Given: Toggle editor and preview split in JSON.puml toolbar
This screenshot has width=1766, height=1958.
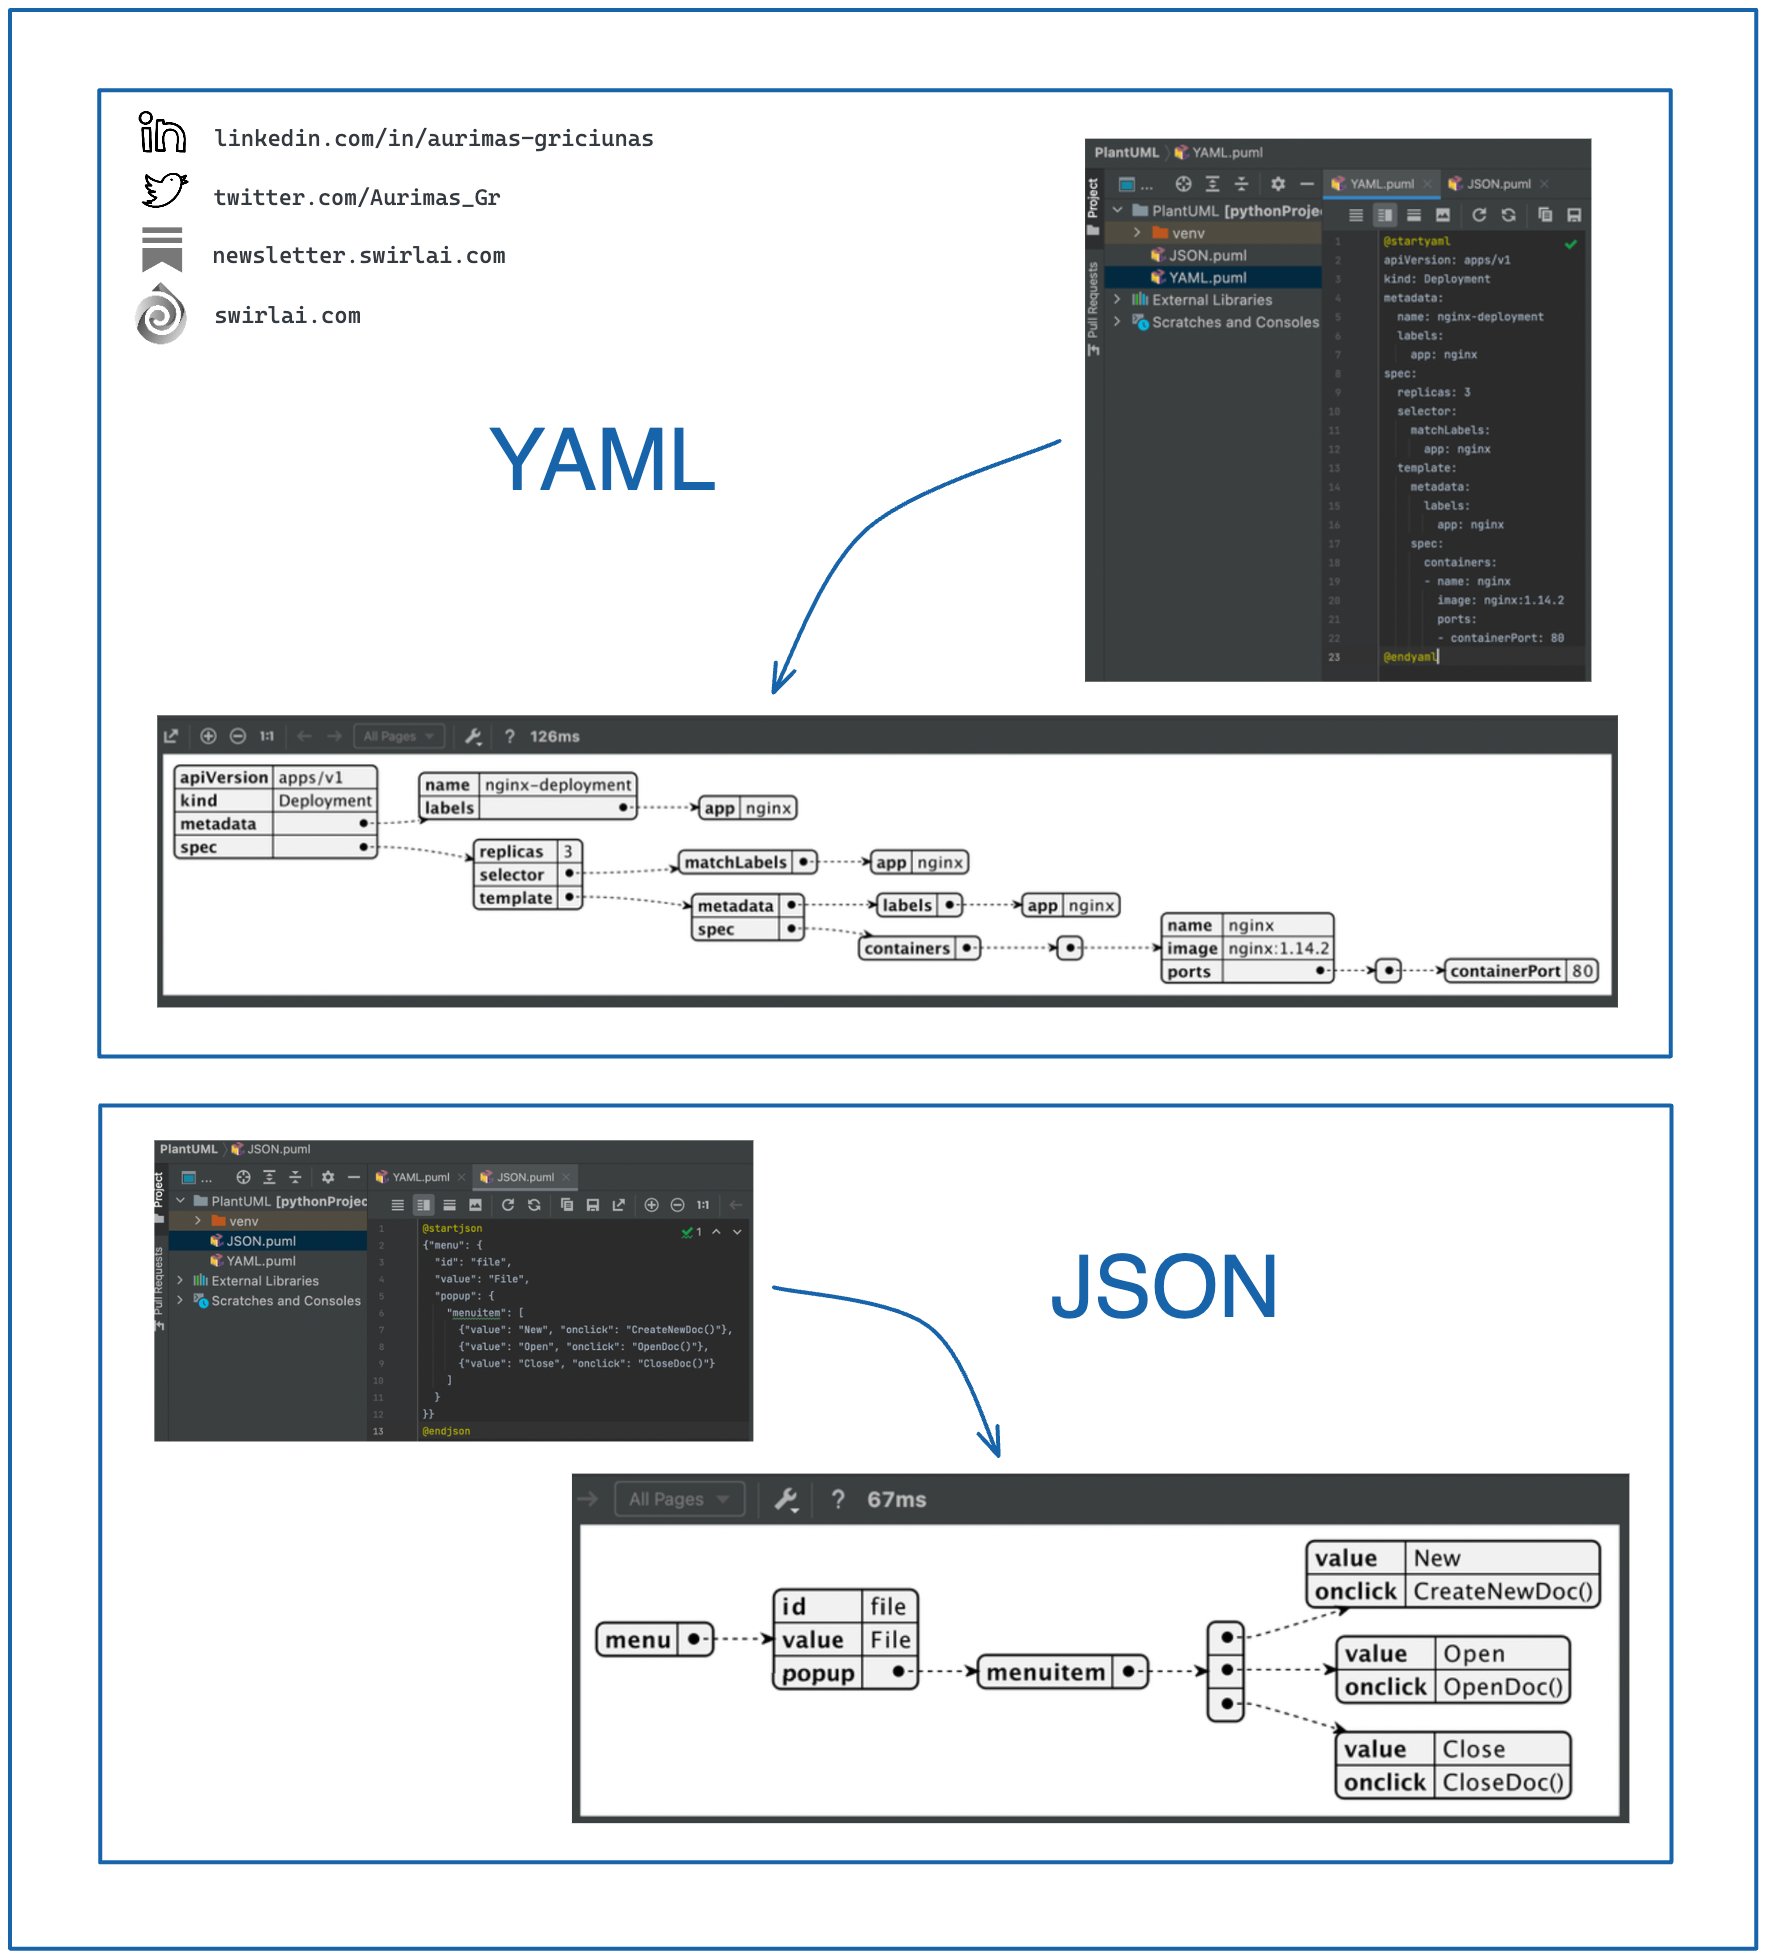Looking at the screenshot, I should coord(424,1205).
